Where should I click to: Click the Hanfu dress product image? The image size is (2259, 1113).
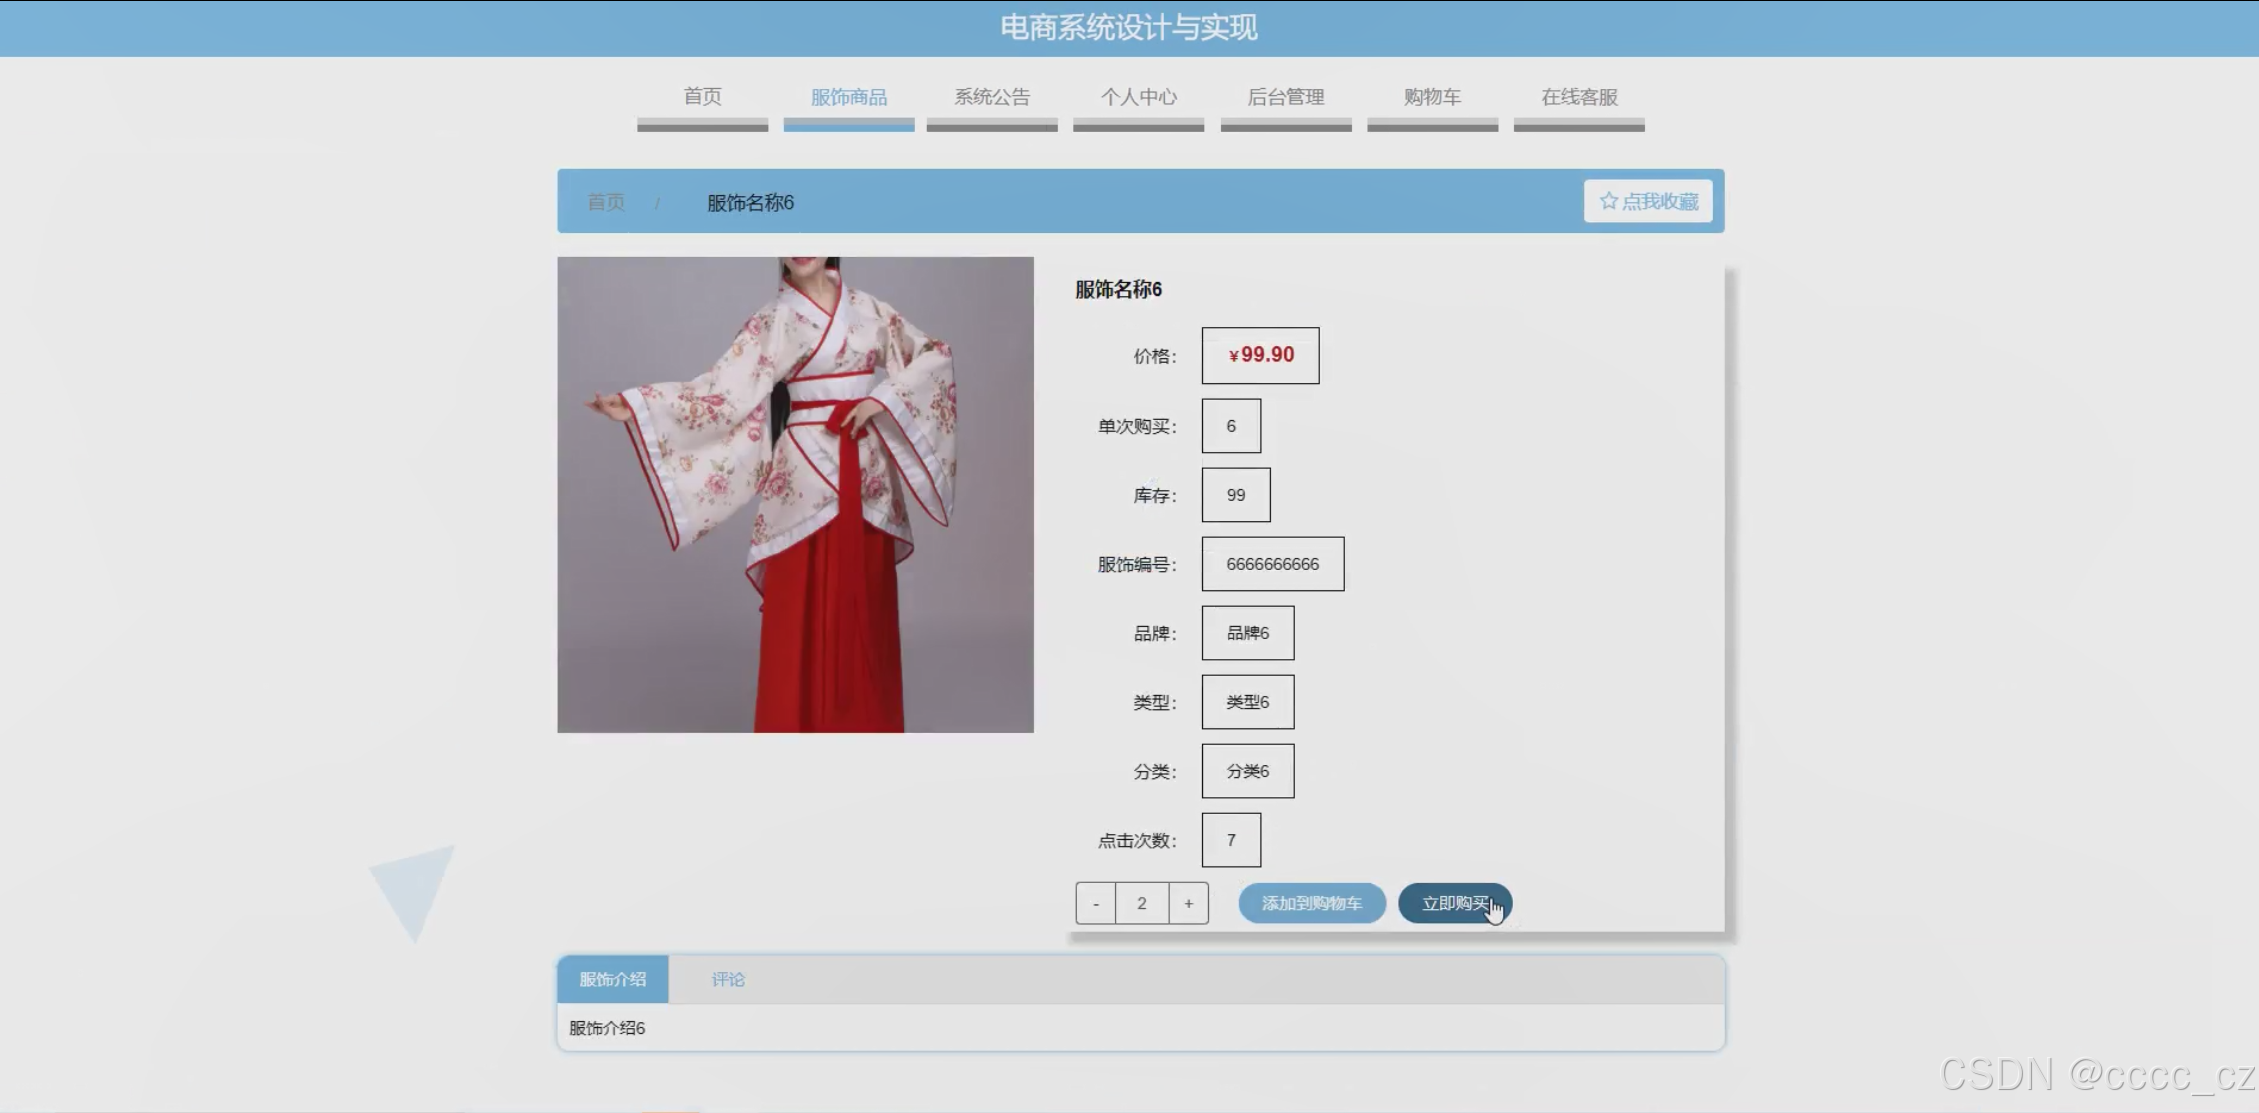pos(795,495)
